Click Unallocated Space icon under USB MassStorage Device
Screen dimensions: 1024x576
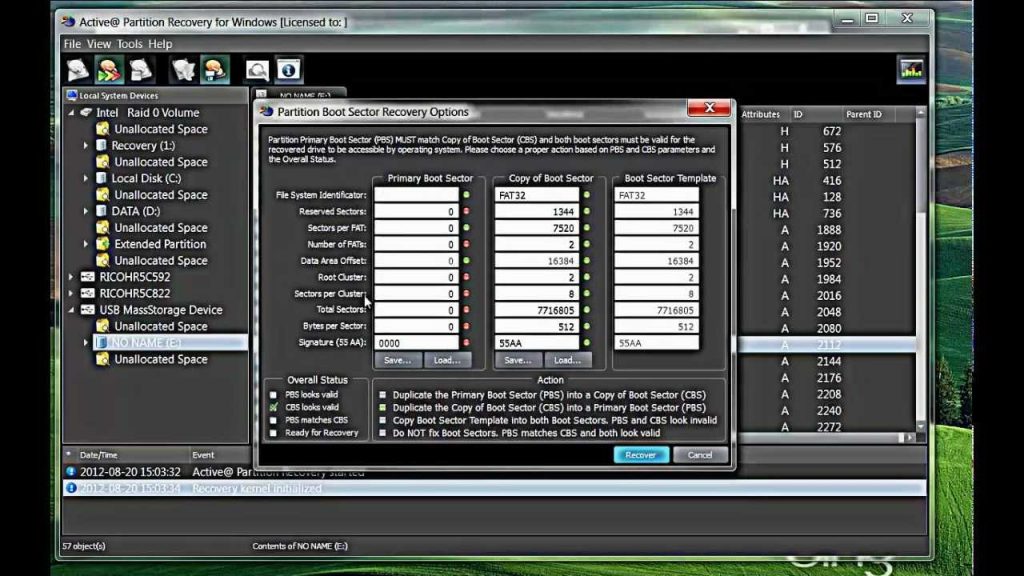click(x=103, y=326)
